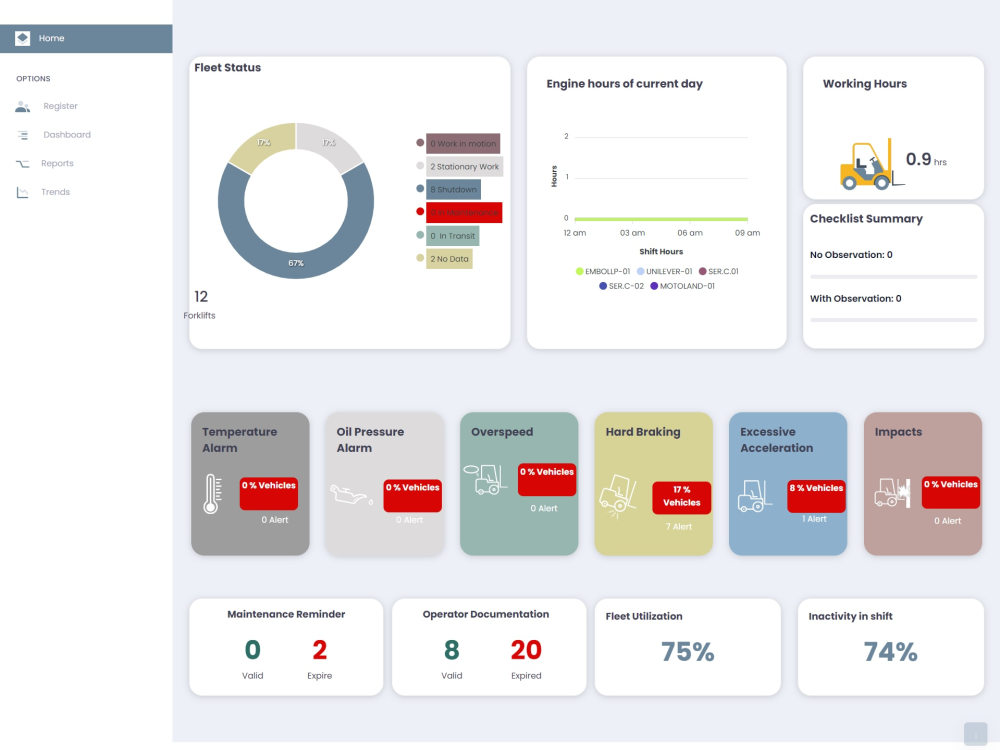Click Maintenance Reminder valid count 0
Viewport: 1000px width, 750px height.
(x=253, y=650)
